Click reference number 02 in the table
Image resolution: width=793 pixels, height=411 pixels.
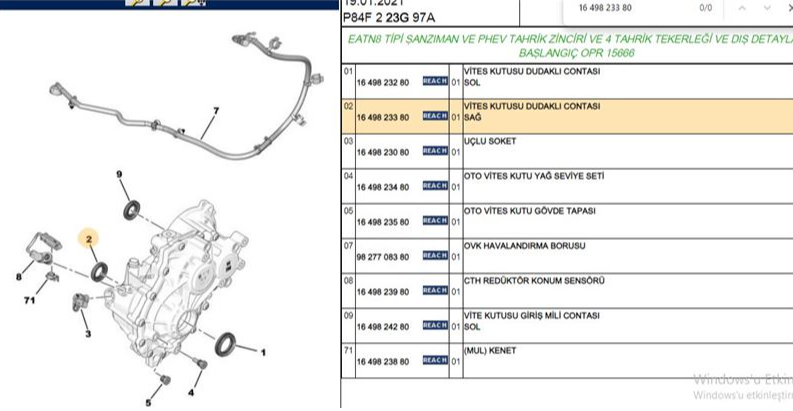point(348,106)
